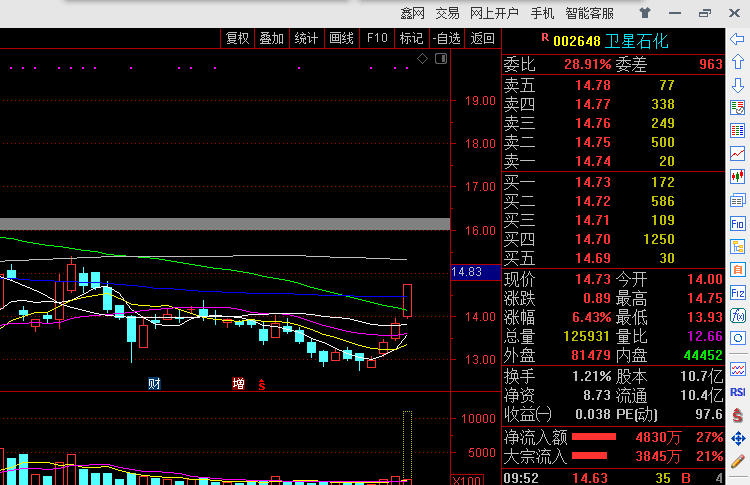
Task: Click the red S sidebar icon
Action: tap(738, 415)
